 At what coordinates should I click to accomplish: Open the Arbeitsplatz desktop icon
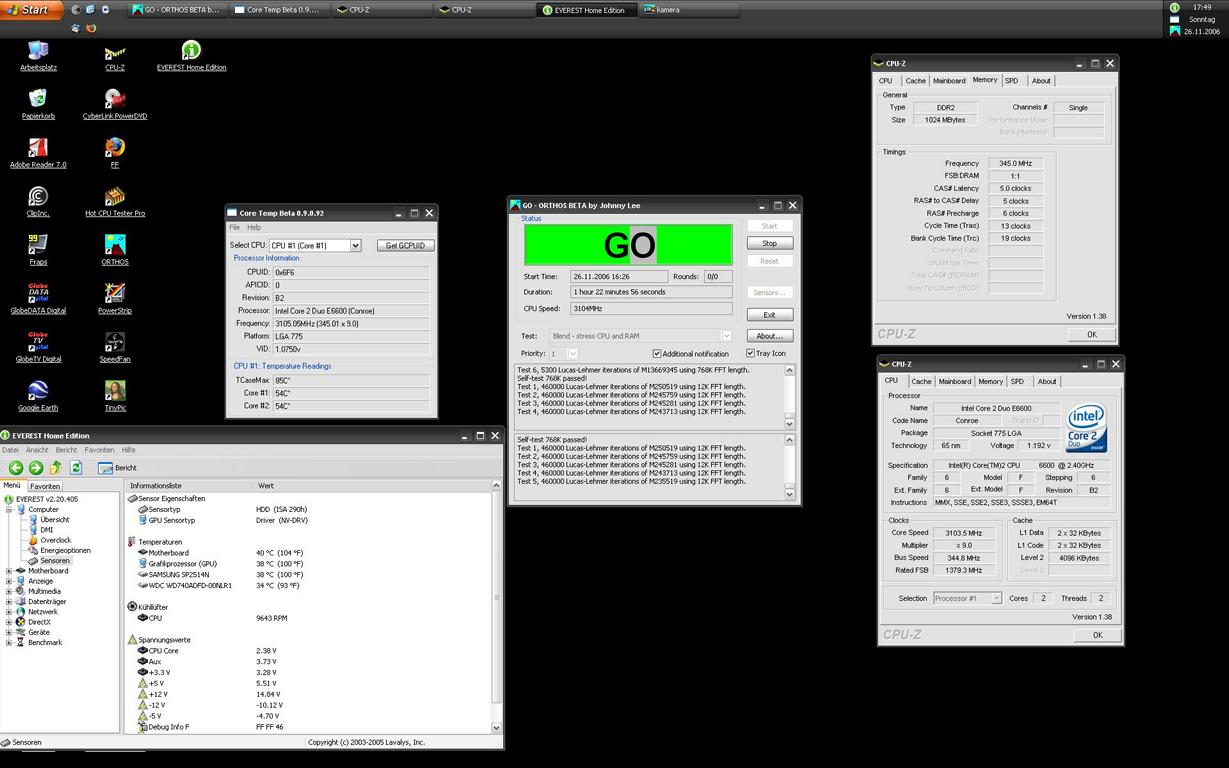(x=38, y=56)
